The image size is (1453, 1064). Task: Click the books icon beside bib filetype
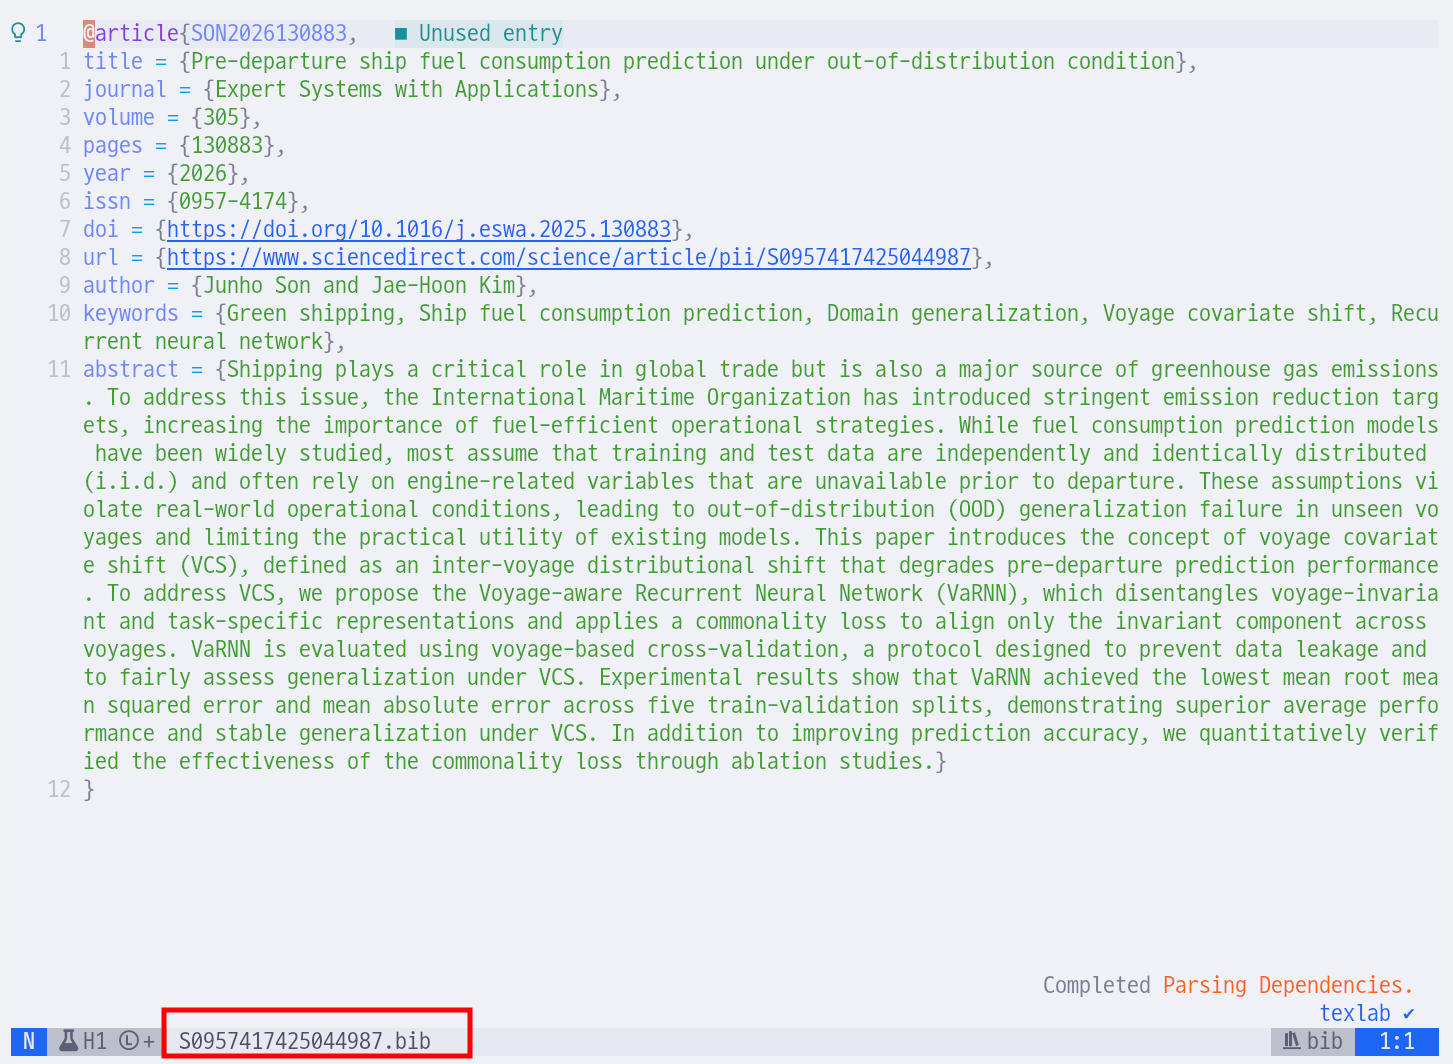click(x=1292, y=1041)
